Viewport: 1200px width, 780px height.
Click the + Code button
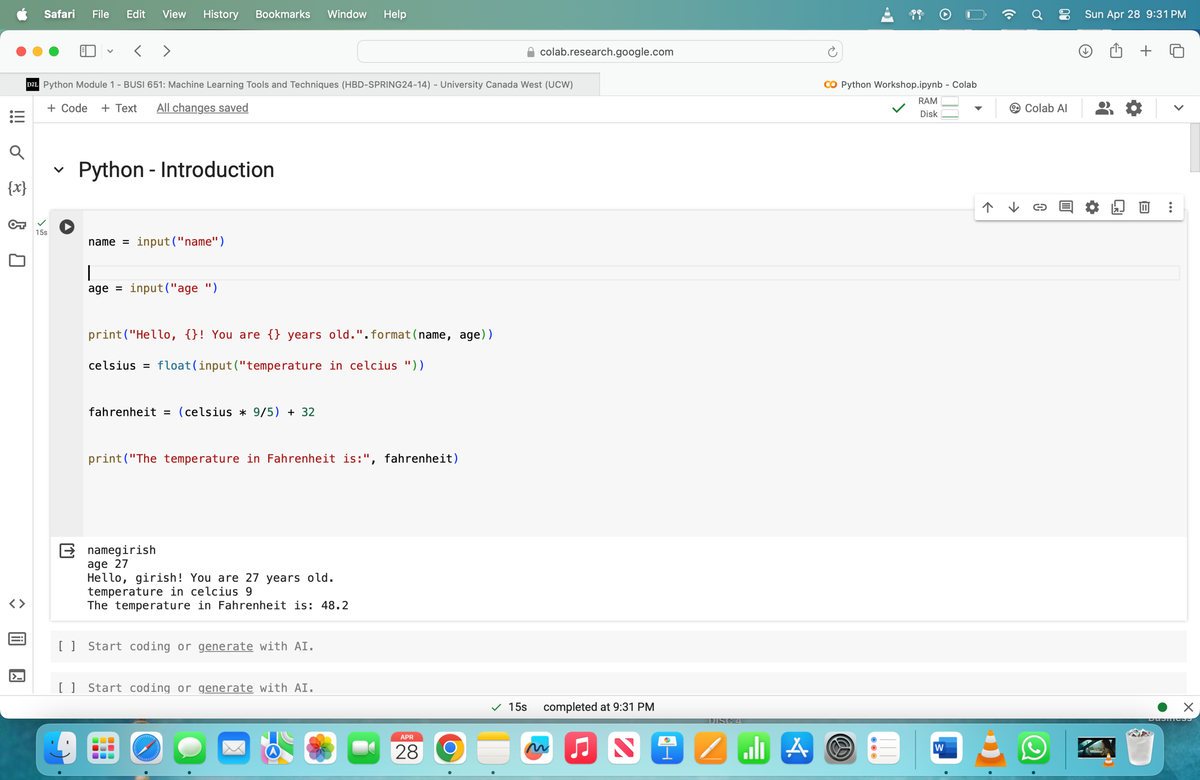(67, 108)
